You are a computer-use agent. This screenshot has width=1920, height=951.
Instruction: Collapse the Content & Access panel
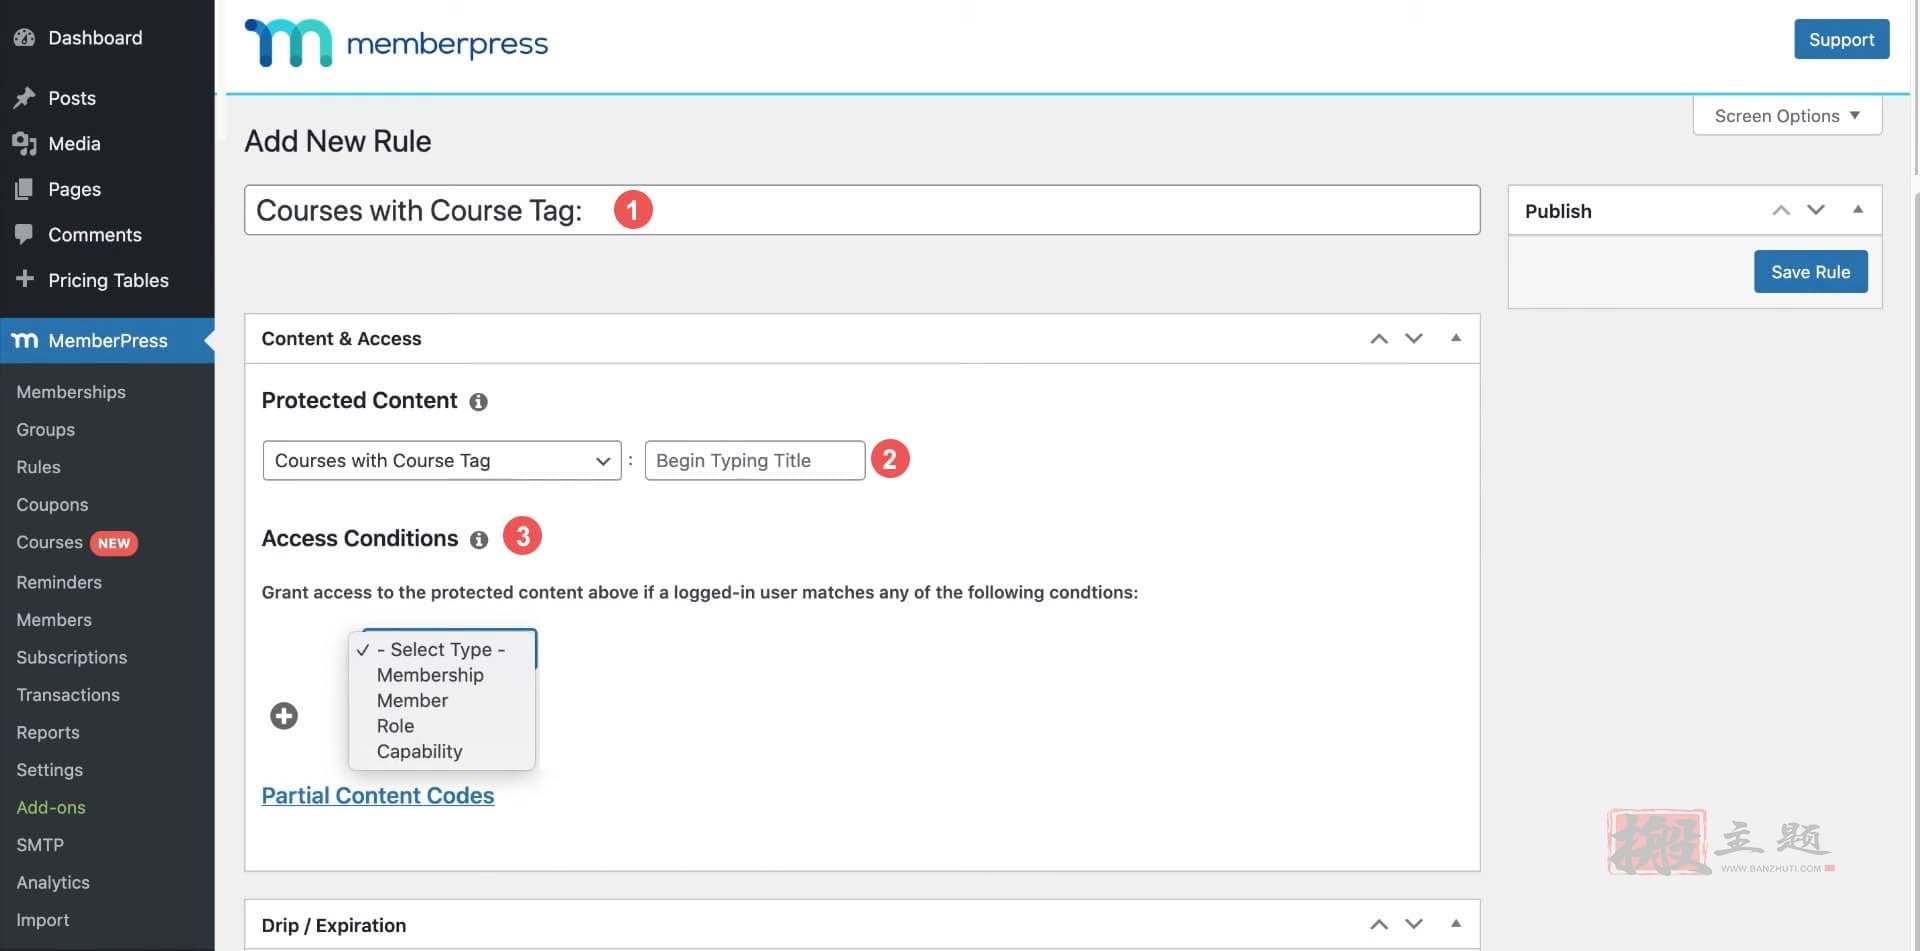[x=1456, y=338]
